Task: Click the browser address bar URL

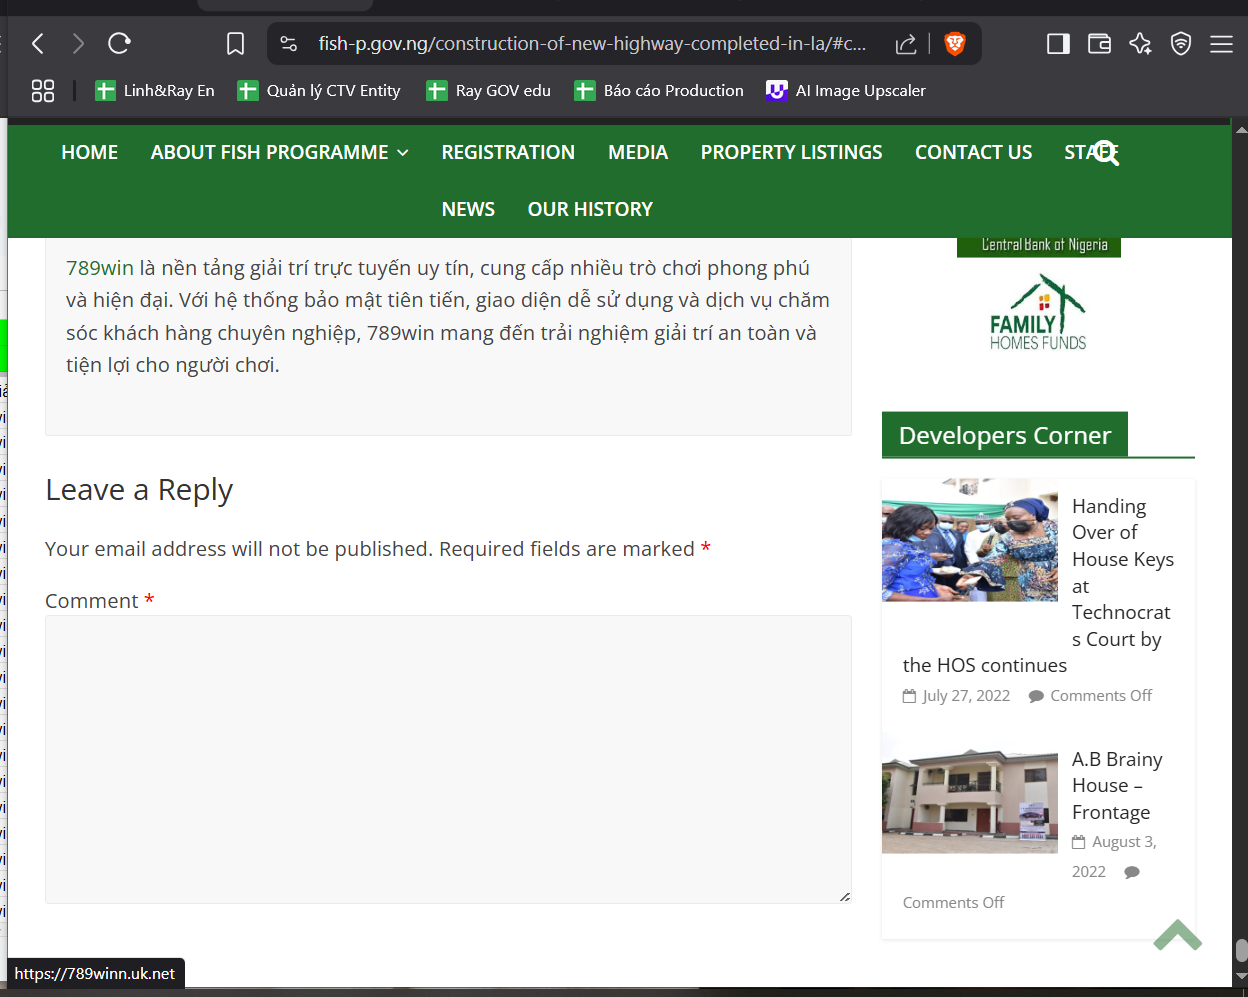Action: 592,43
